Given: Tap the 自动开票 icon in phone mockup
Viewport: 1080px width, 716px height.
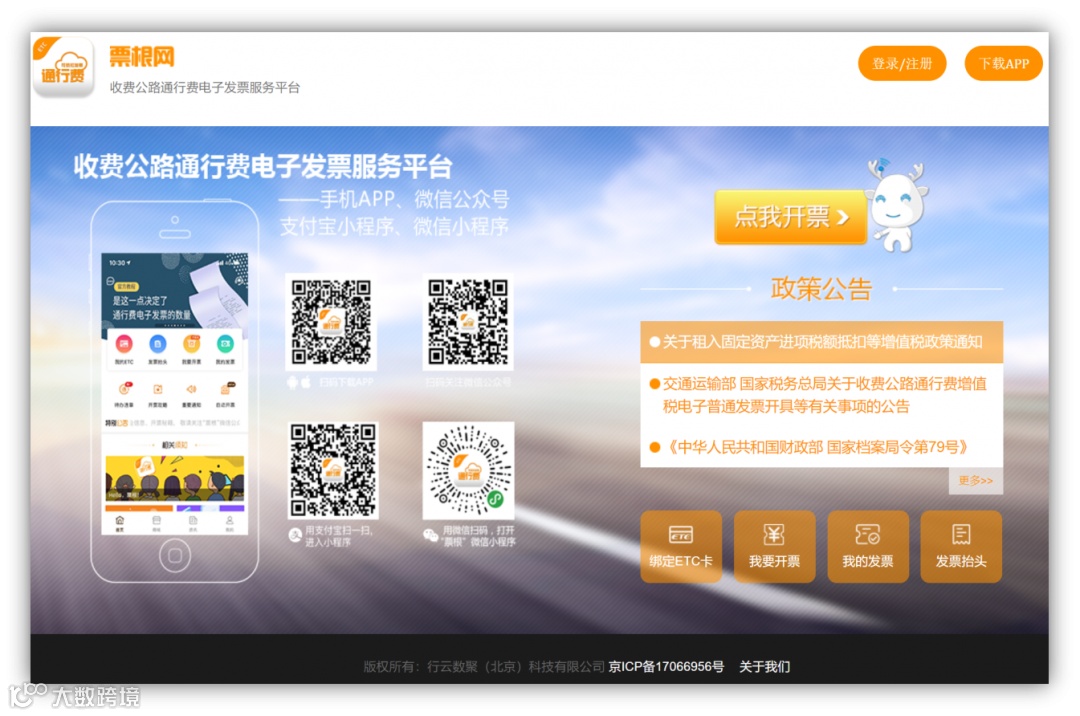Looking at the screenshot, I should point(225,390).
